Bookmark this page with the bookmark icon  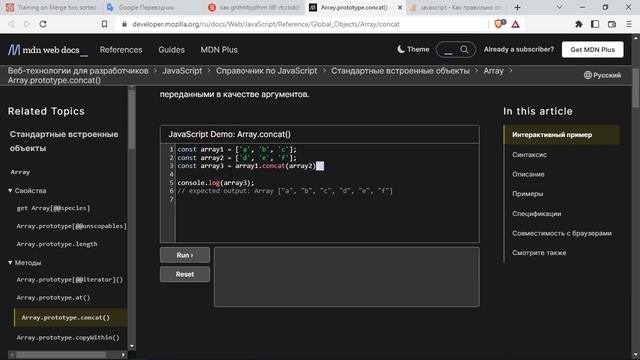coord(104,24)
